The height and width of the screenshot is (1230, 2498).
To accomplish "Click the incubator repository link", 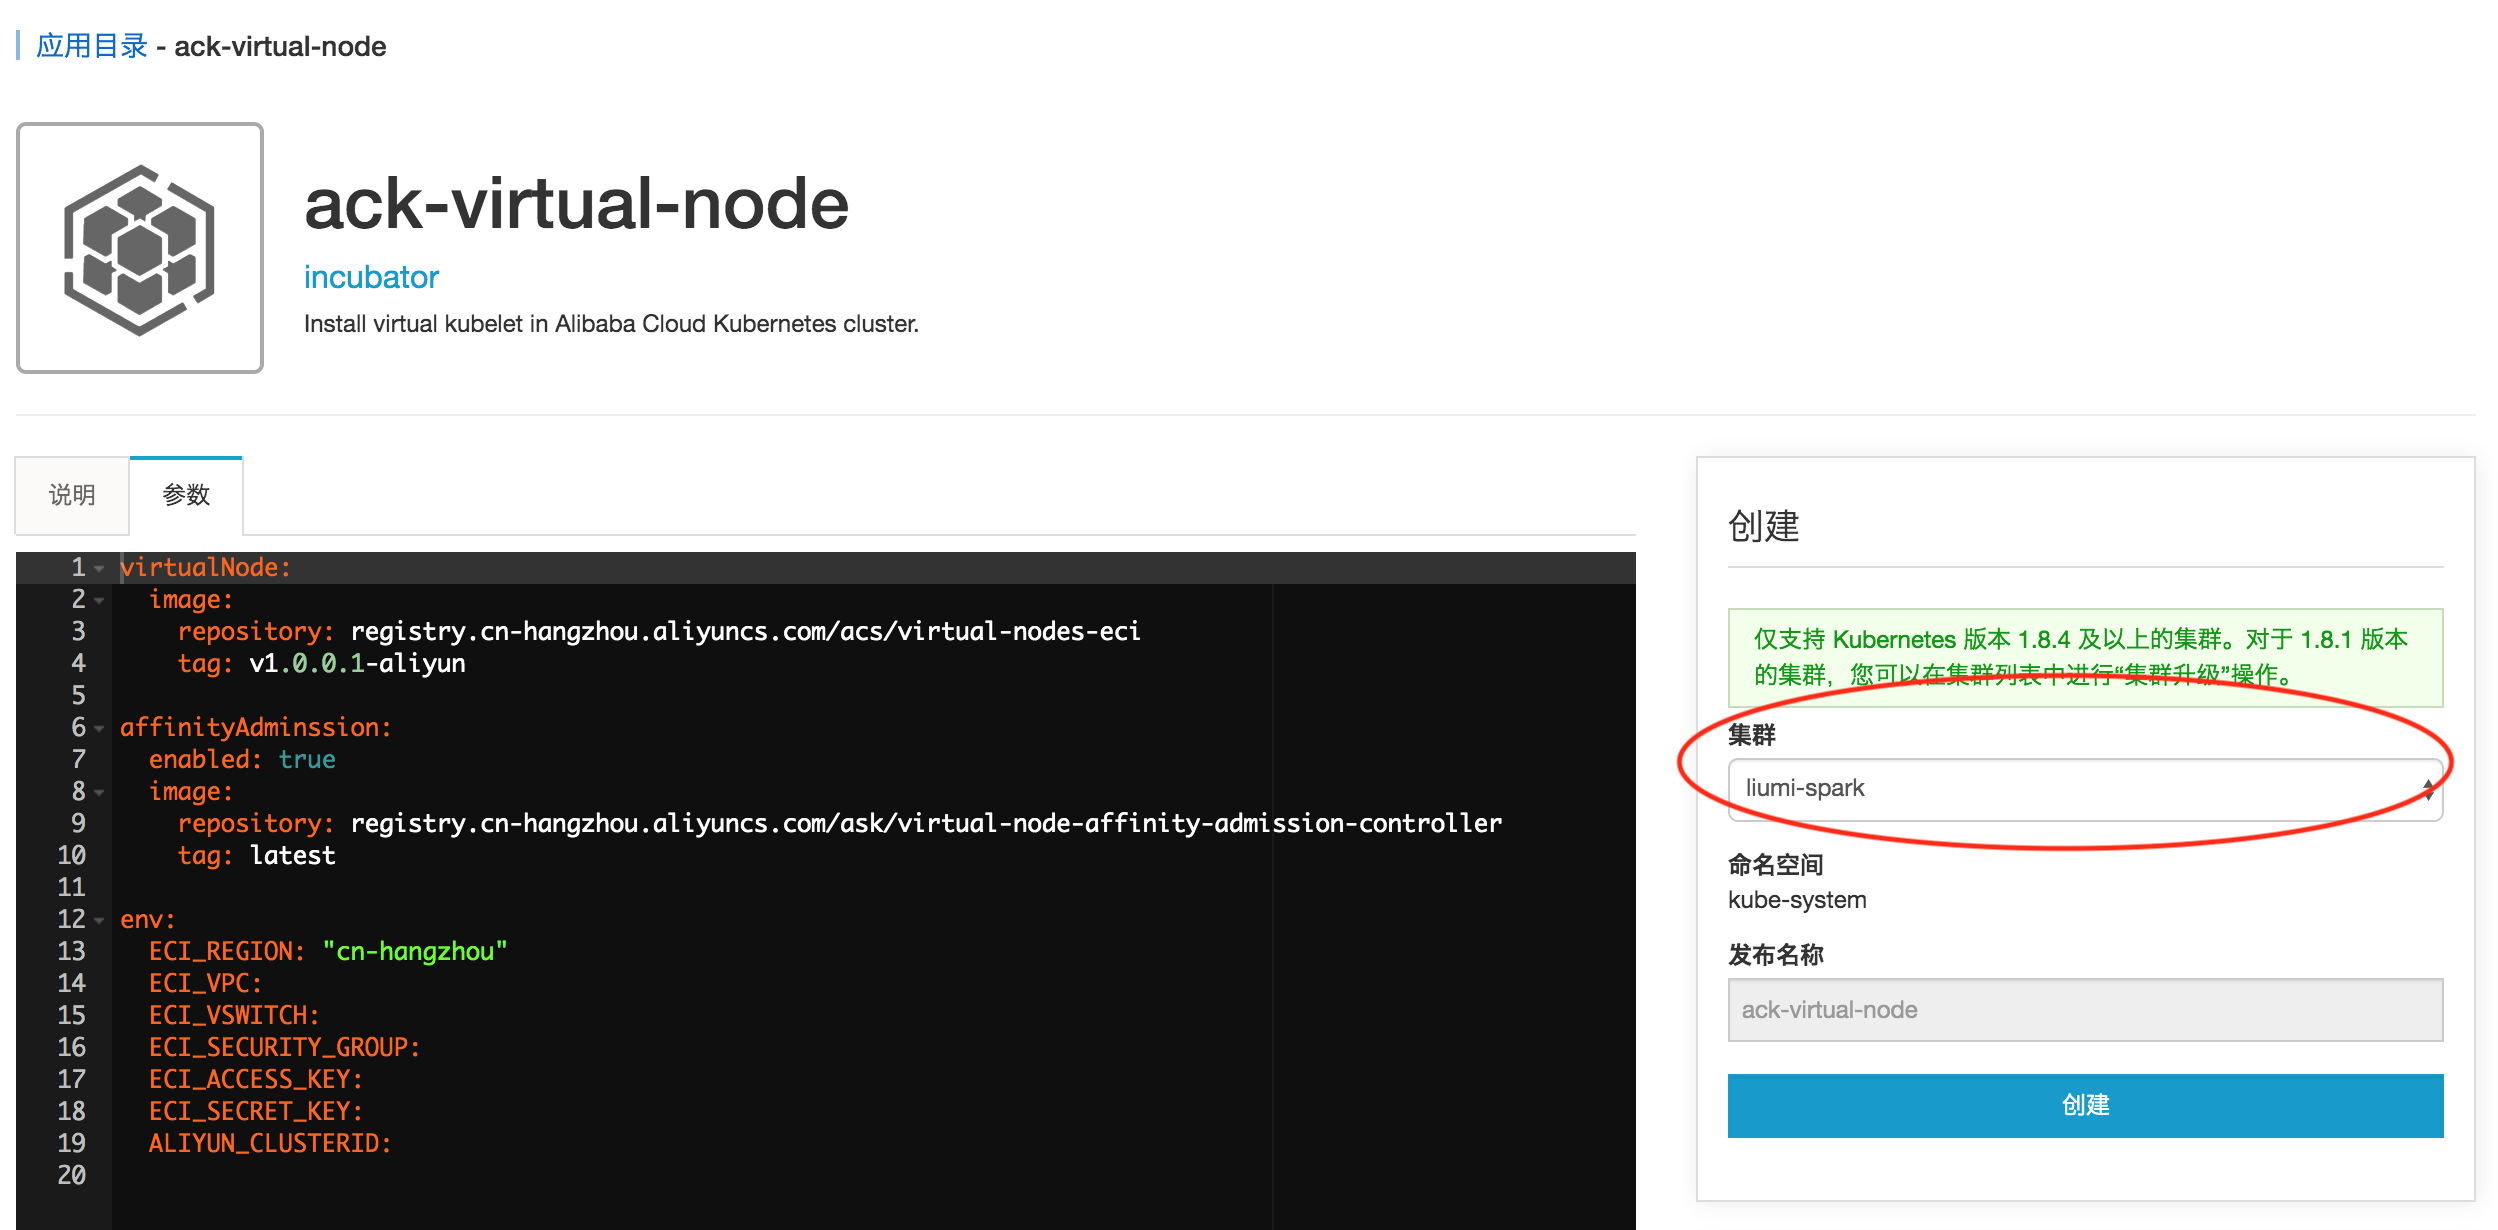I will tap(371, 277).
